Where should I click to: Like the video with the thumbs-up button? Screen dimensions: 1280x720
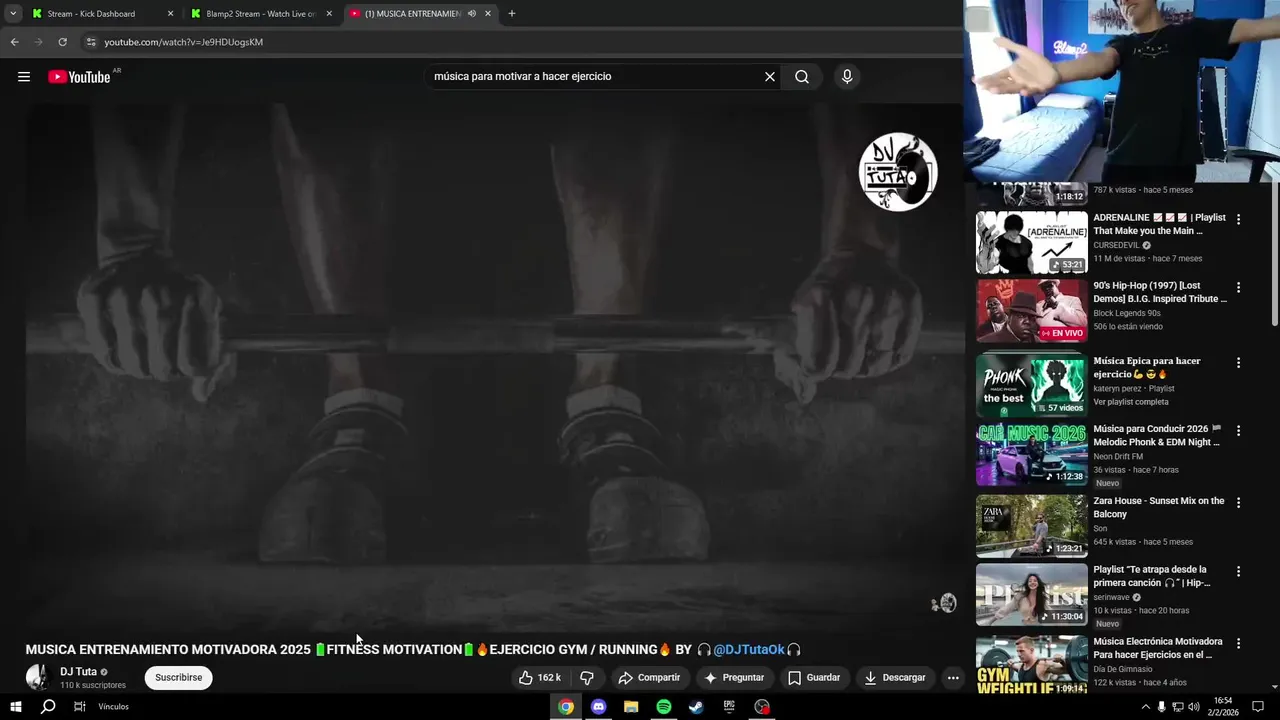coord(539,678)
